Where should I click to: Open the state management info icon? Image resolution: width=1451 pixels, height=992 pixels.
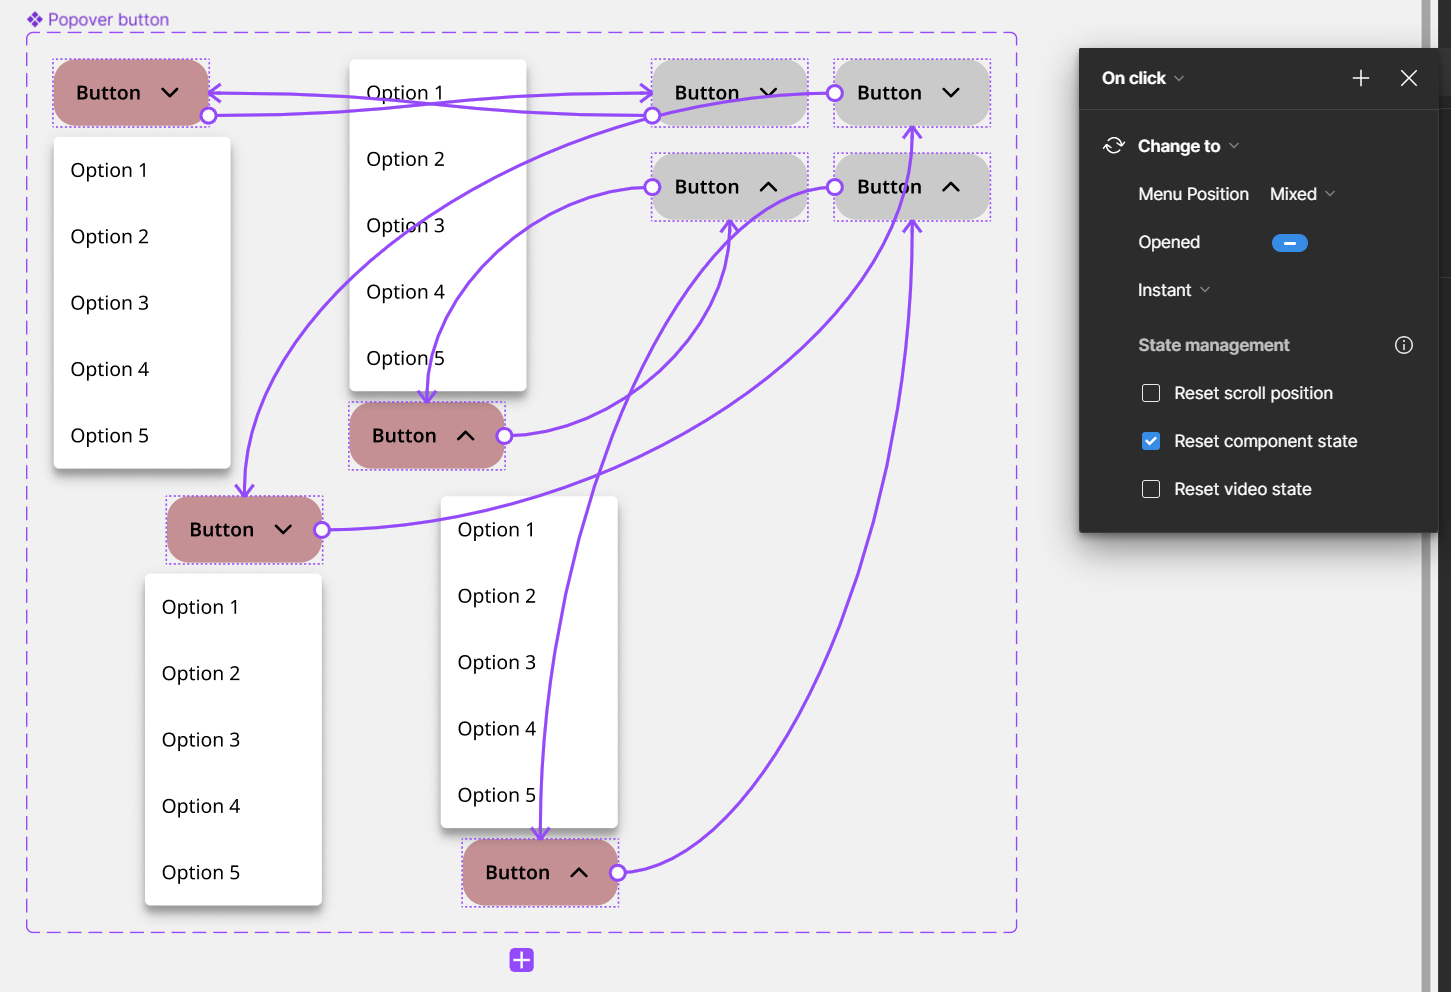point(1404,345)
